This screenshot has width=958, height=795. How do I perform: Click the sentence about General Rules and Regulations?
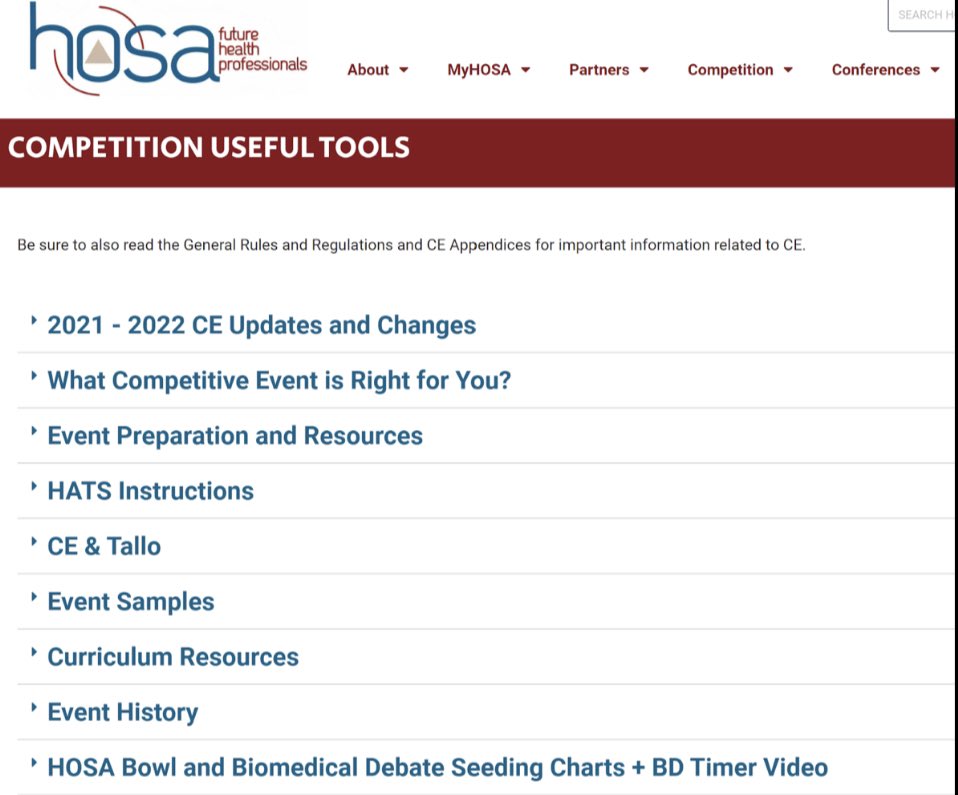pos(411,245)
